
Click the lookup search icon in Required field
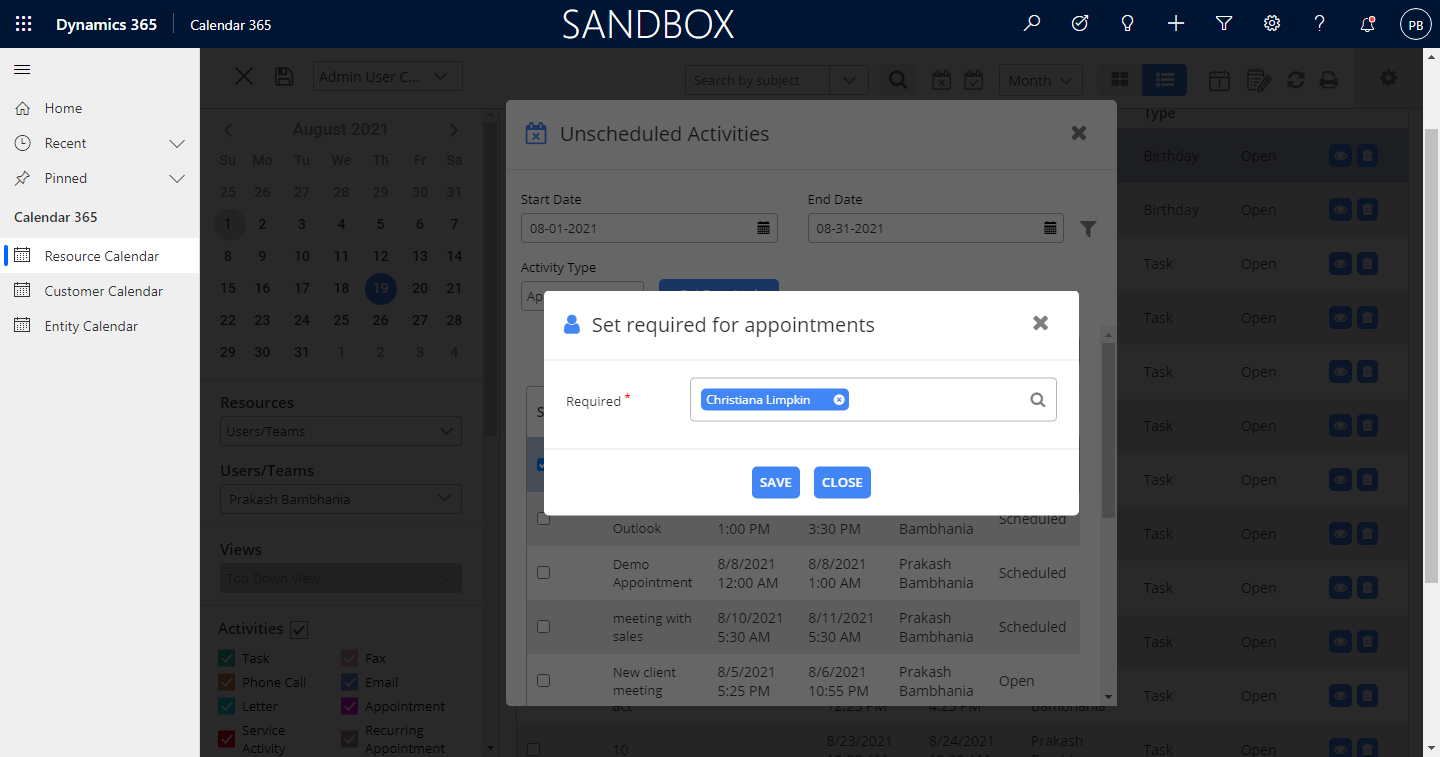pos(1037,400)
